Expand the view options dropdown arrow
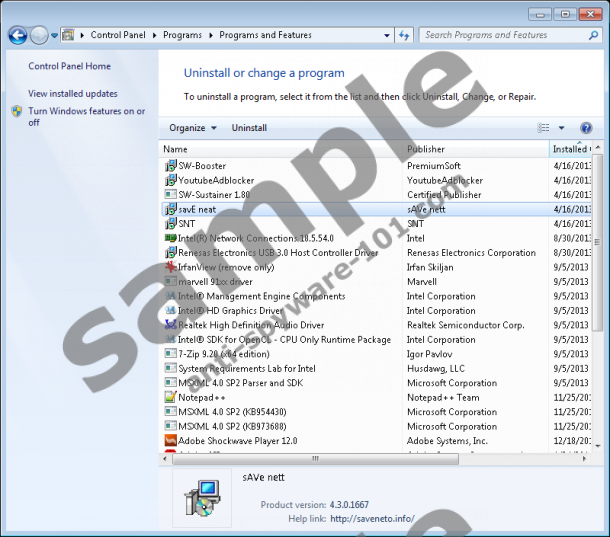The height and width of the screenshot is (537, 610). click(561, 128)
